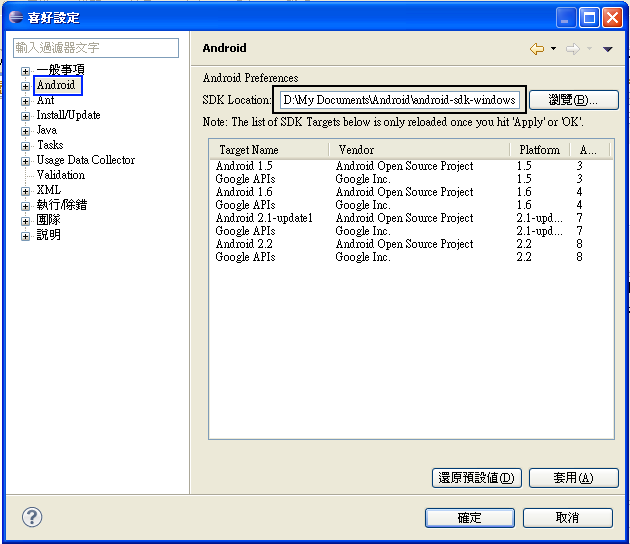The image size is (630, 544).
Task: Expand the Android tree node
Action: pos(25,86)
